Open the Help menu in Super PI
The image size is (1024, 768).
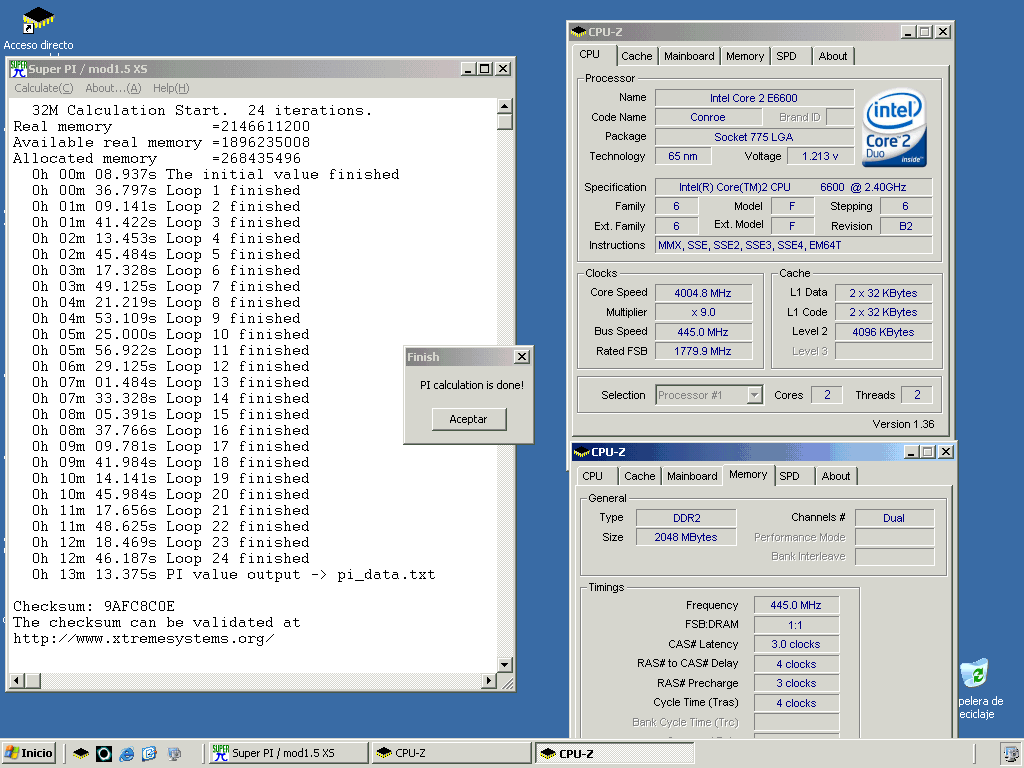tap(170, 88)
